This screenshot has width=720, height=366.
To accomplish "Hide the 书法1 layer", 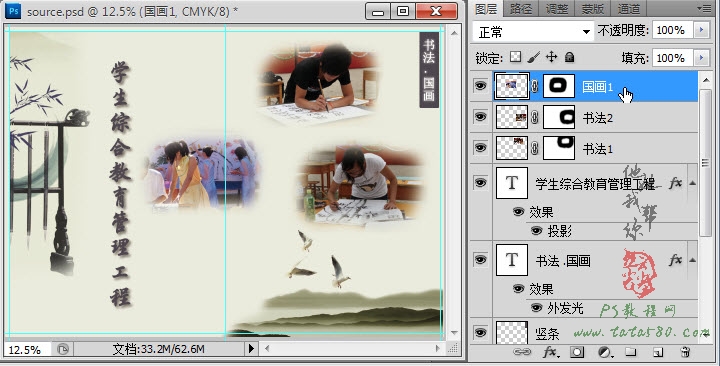I will 480,148.
